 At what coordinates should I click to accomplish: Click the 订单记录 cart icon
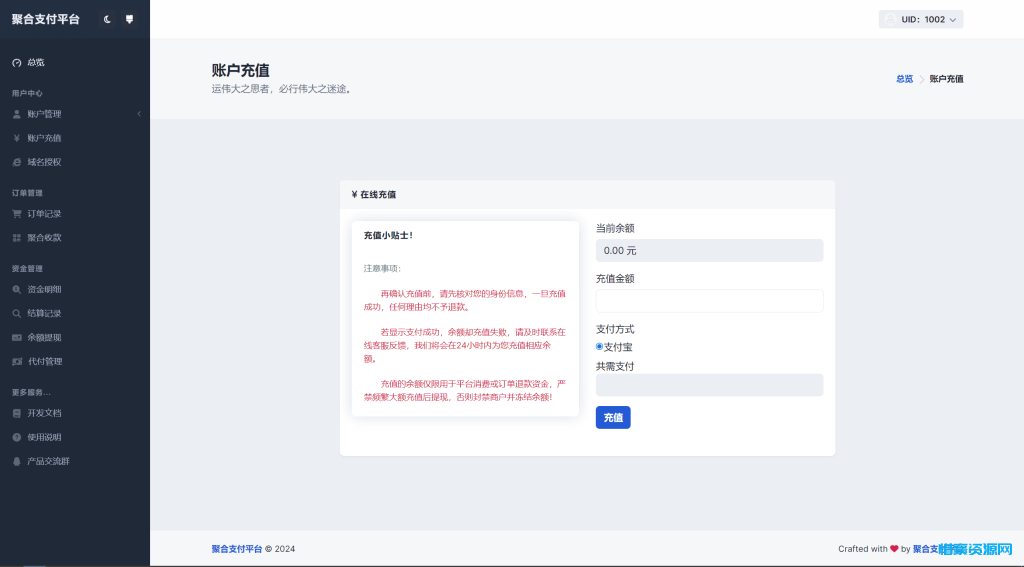pyautogui.click(x=17, y=214)
